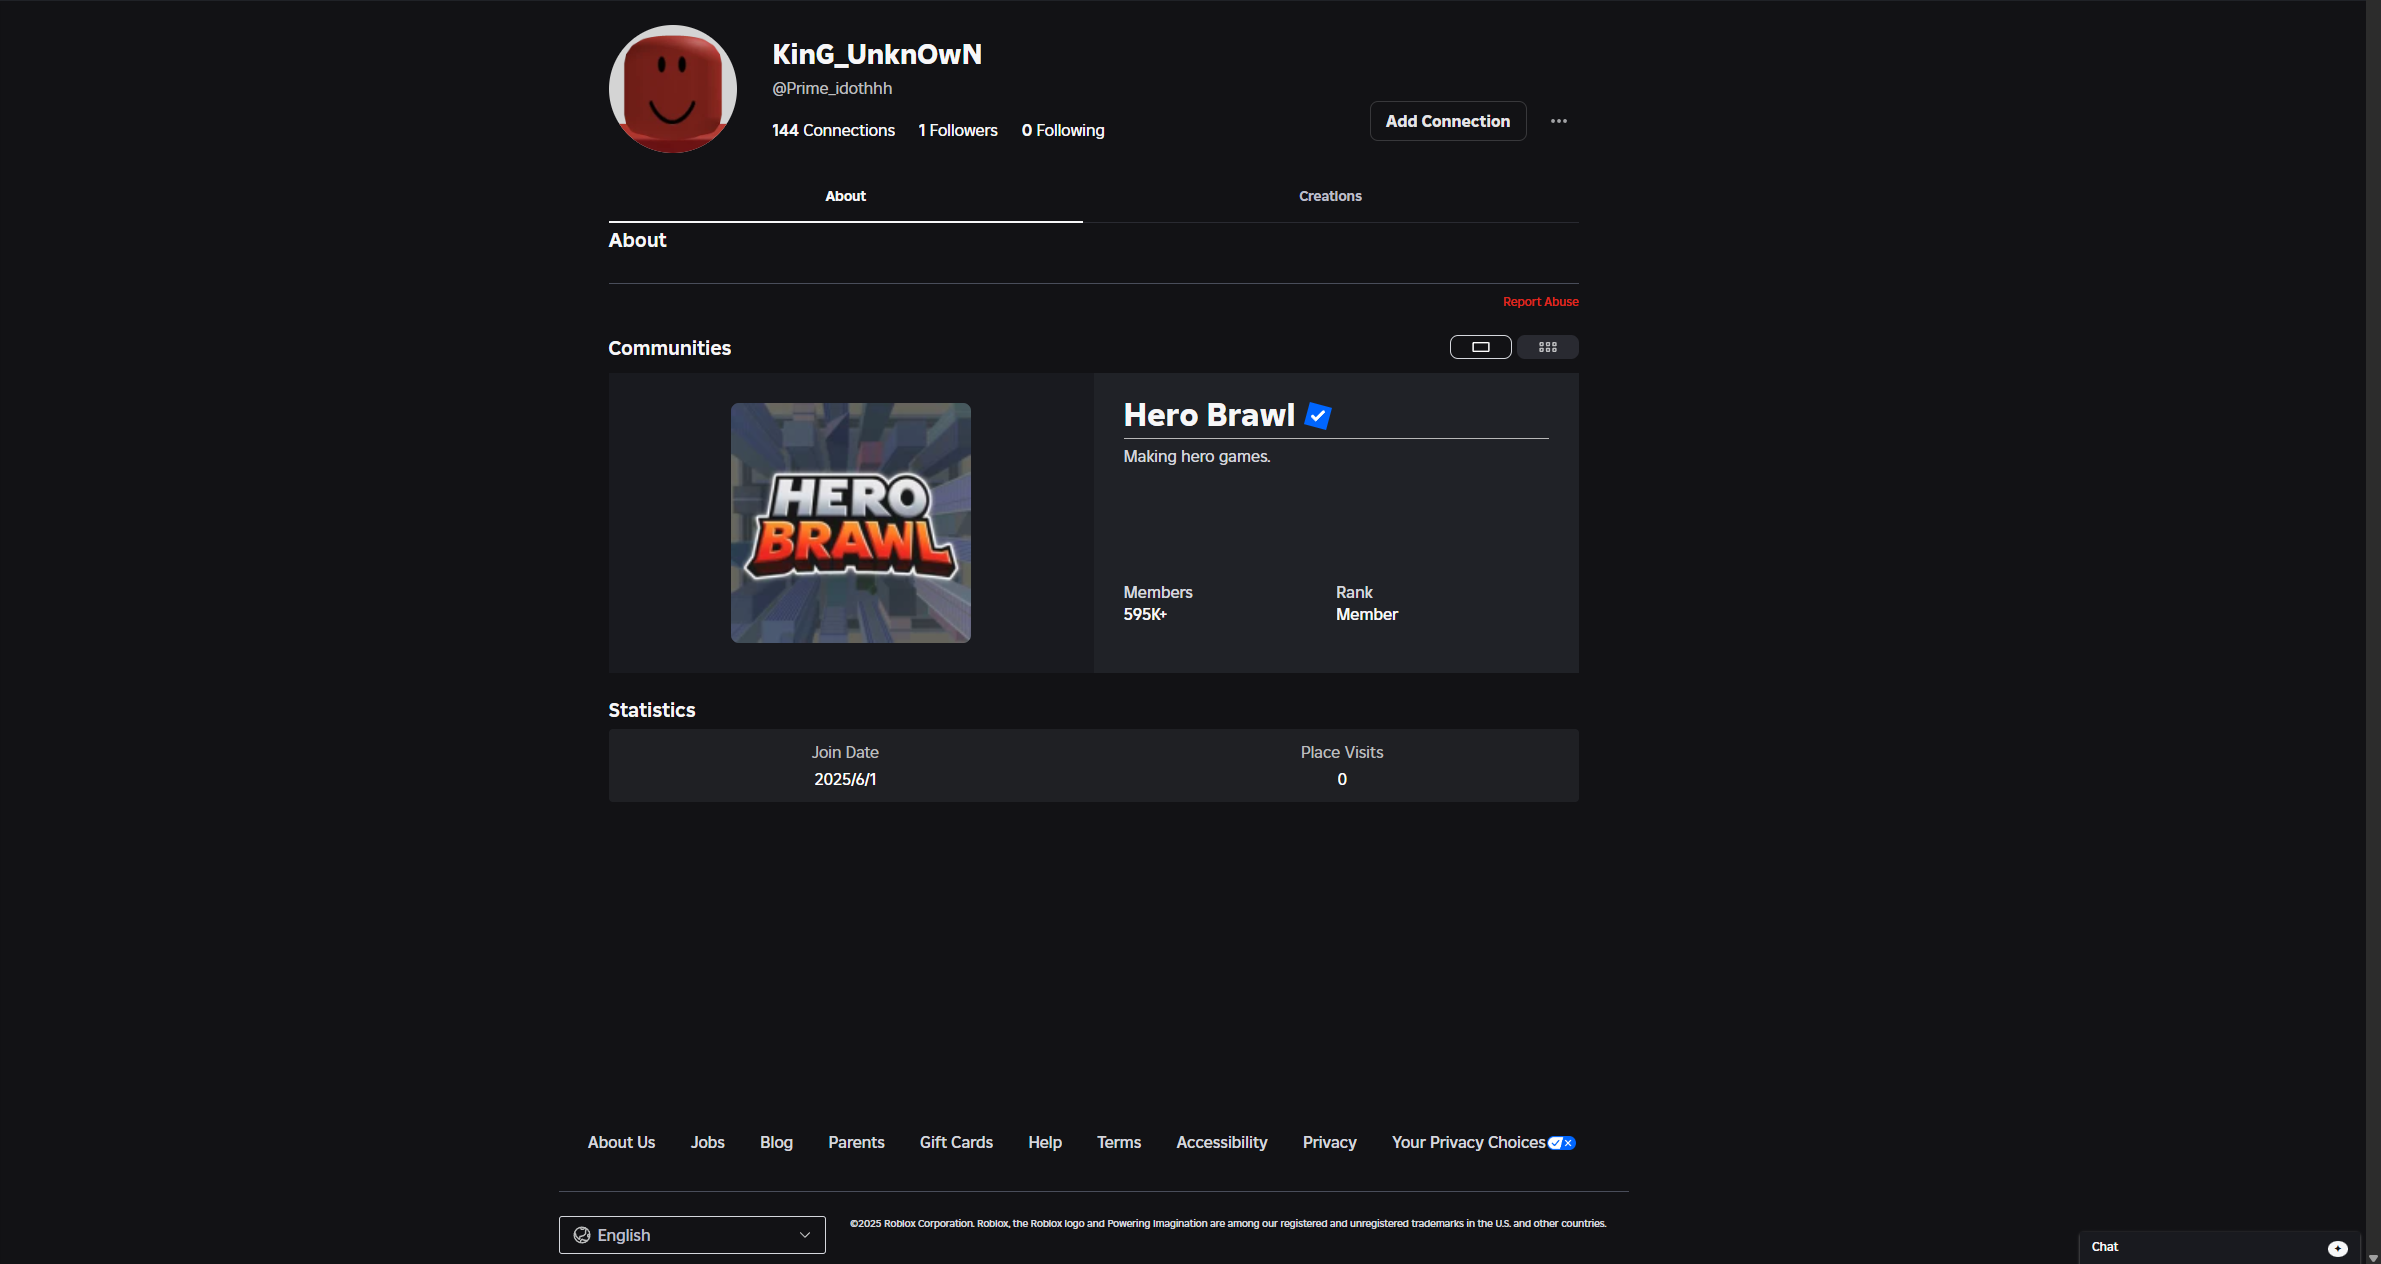Click the Your Privacy Choices icon
Viewport: 2381px width, 1264px height.
pos(1561,1143)
